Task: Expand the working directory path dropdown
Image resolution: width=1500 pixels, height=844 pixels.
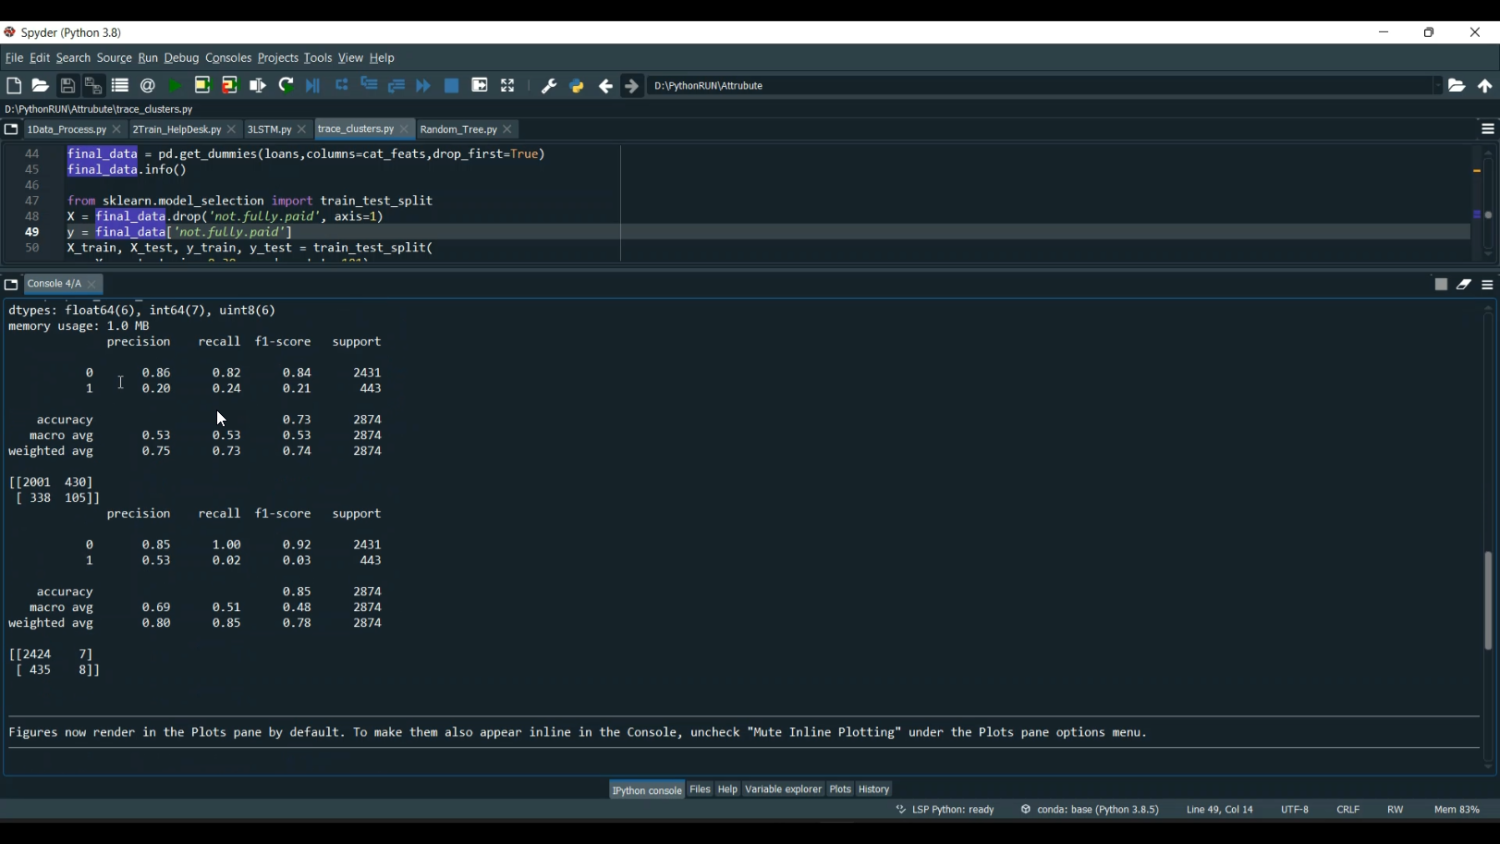Action: [1438, 86]
